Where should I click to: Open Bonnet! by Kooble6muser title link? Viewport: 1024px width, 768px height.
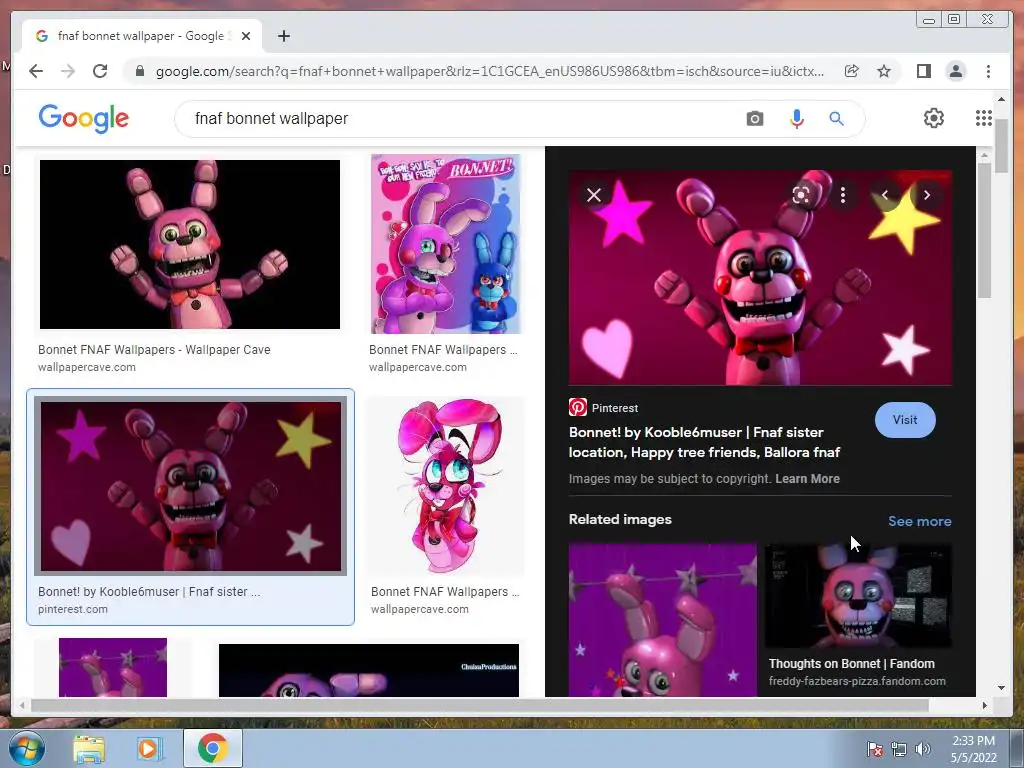704,442
